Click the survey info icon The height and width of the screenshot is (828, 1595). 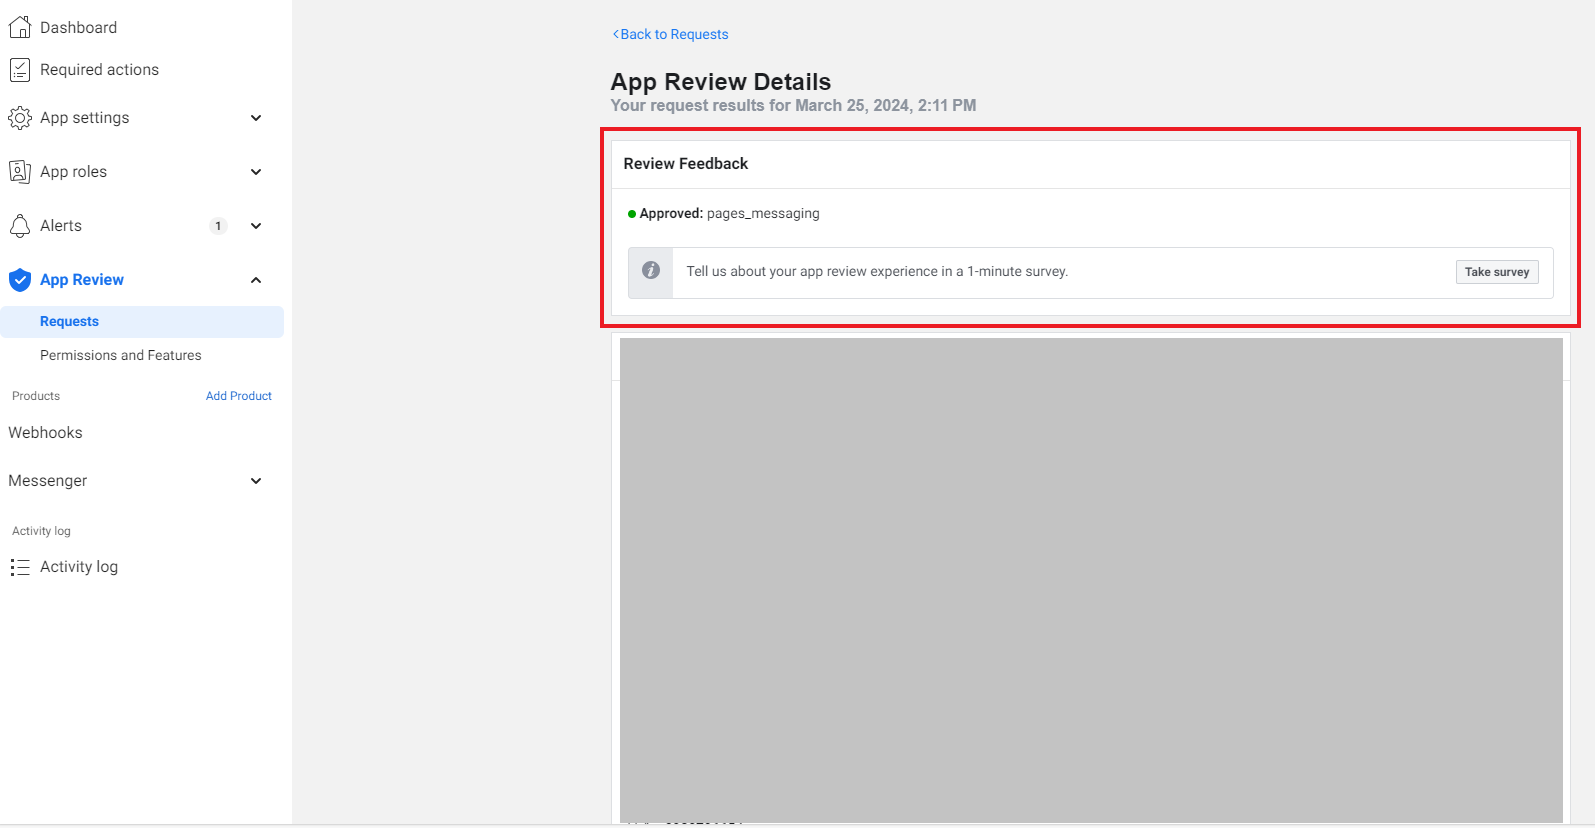pyautogui.click(x=651, y=271)
